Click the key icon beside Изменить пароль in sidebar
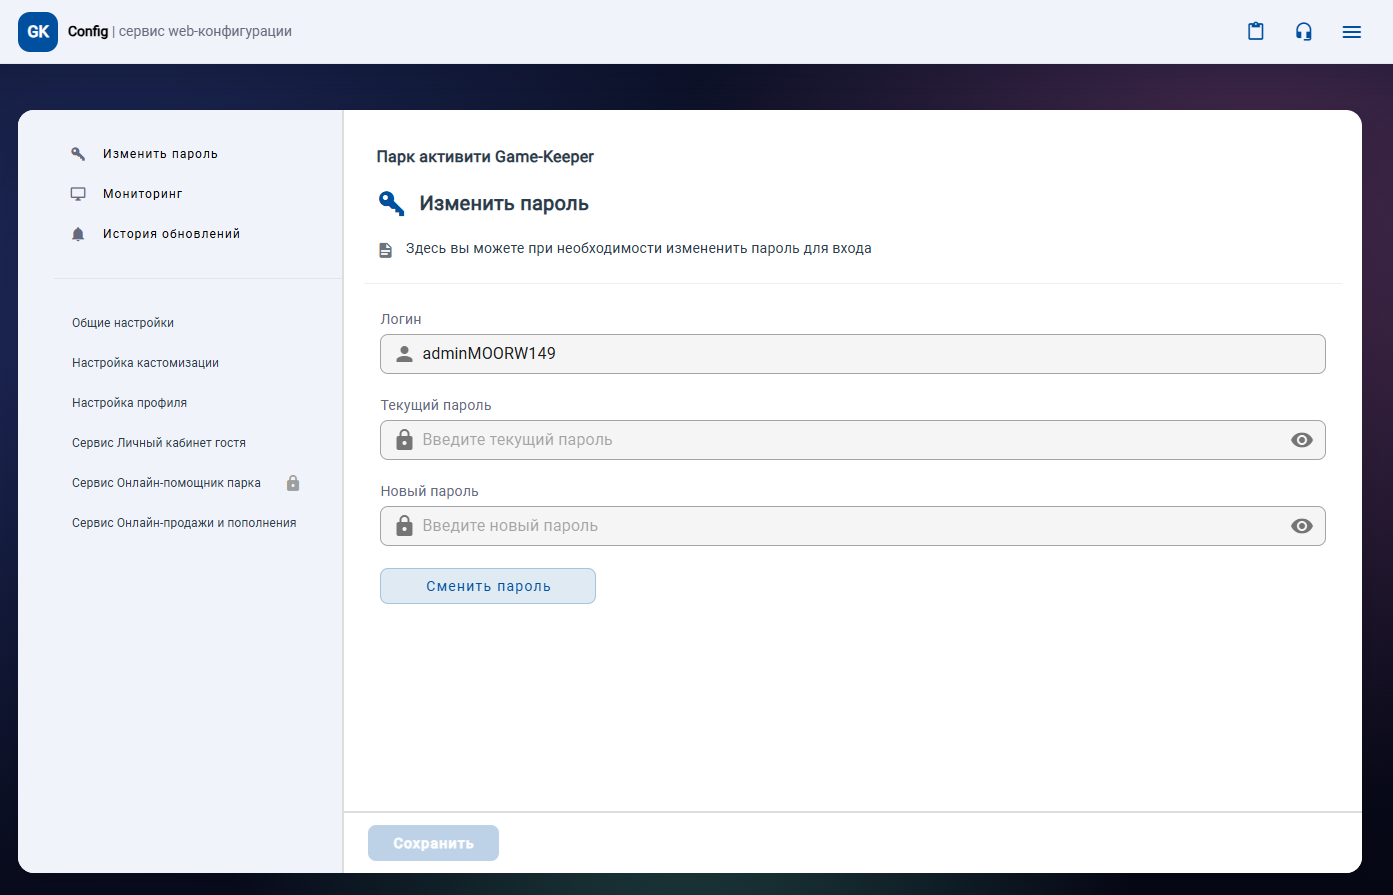 (x=78, y=154)
